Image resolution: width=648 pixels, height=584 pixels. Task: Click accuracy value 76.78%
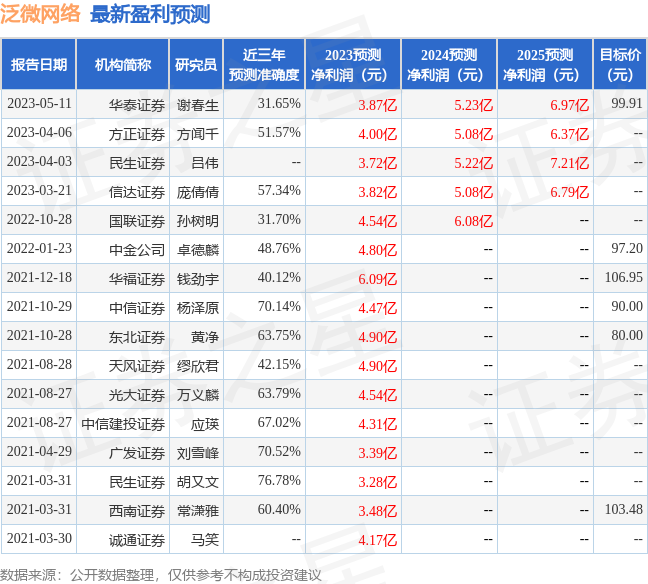coord(279,481)
